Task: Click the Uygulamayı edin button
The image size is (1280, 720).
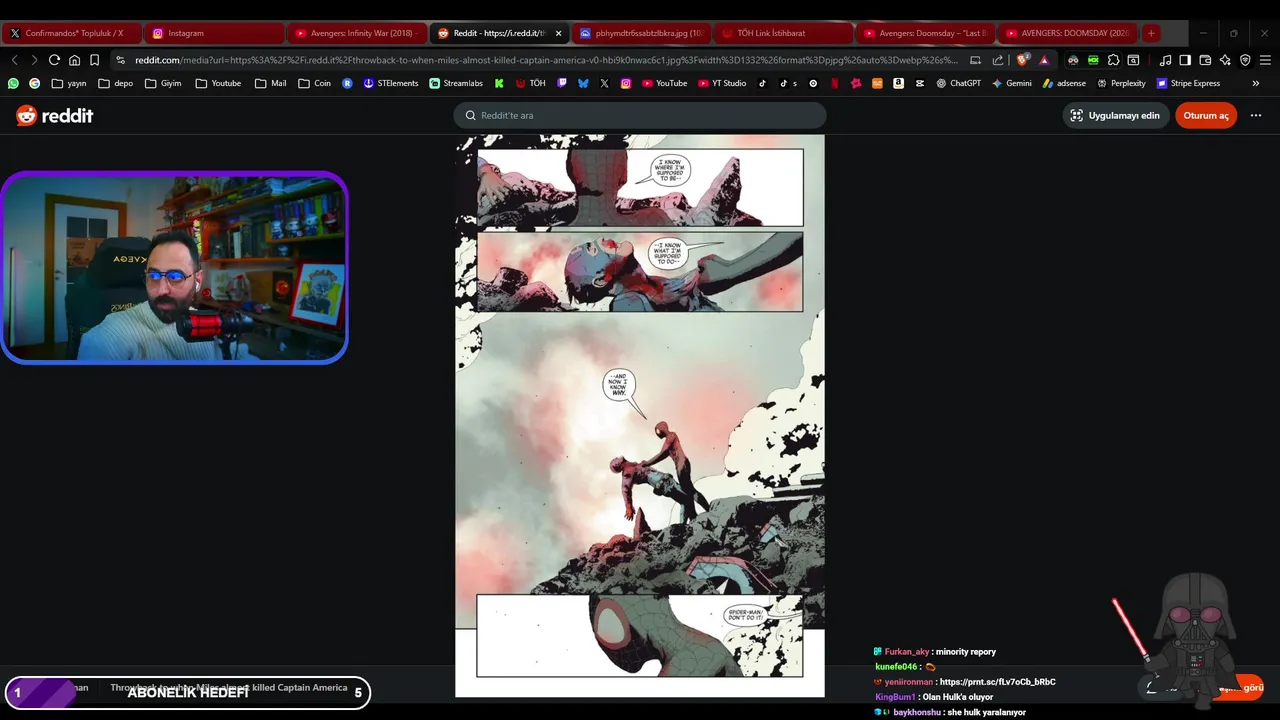Action: (1115, 115)
